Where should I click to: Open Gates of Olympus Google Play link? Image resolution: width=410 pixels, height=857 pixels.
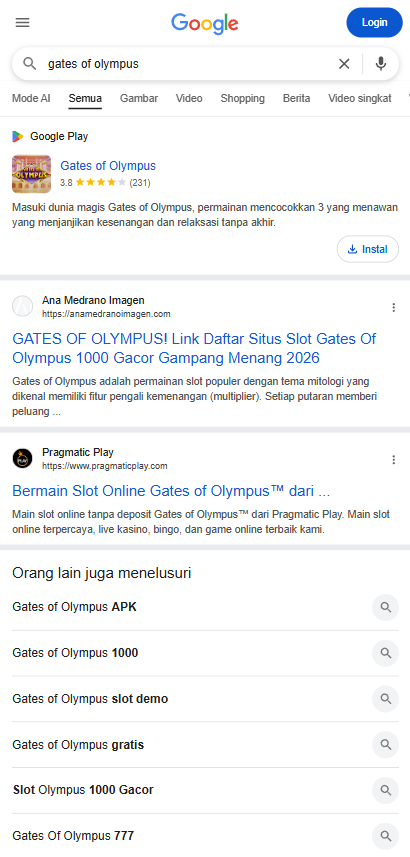(x=108, y=166)
